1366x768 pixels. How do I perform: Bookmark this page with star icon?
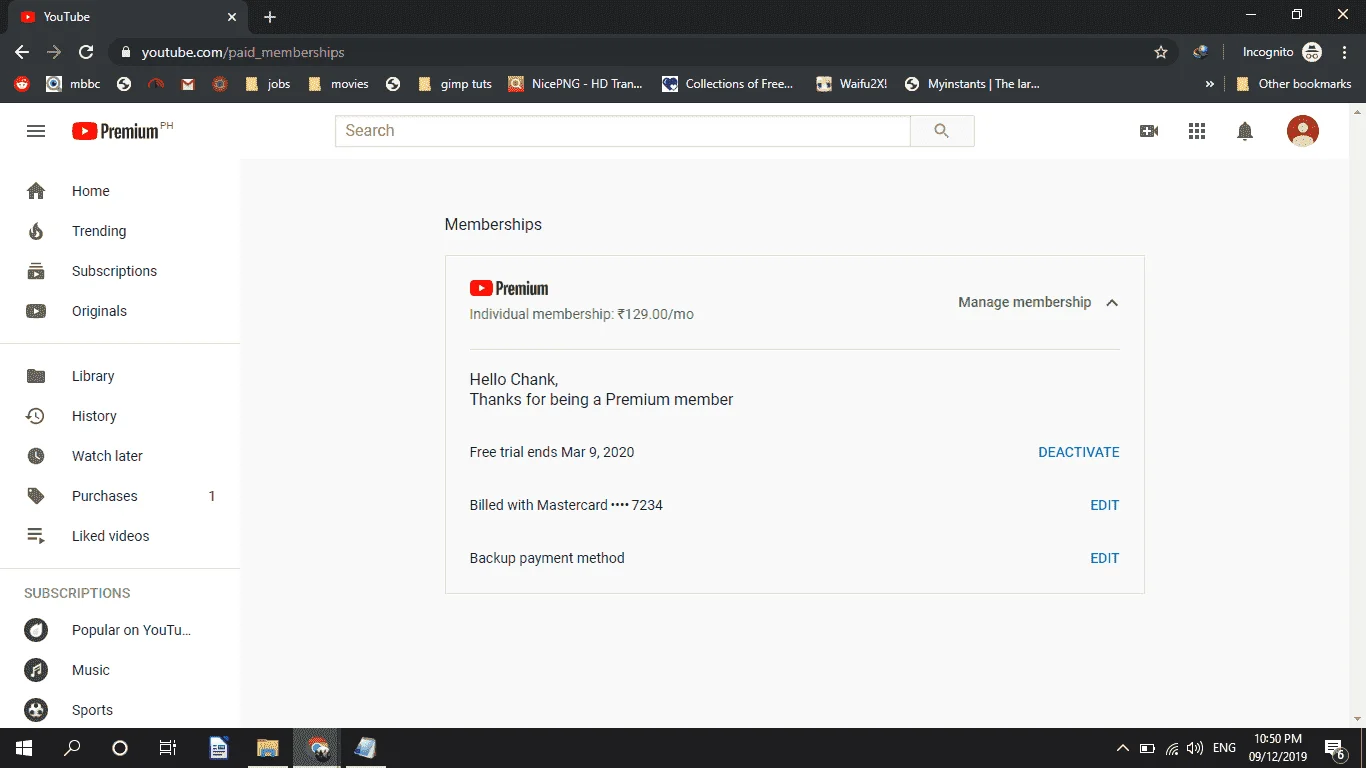(1161, 52)
